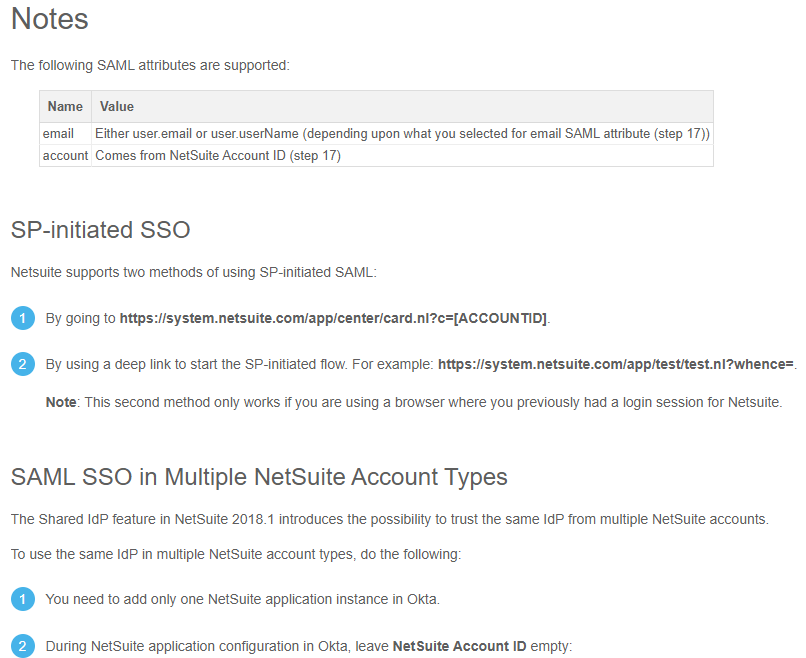The width and height of the screenshot is (806, 658).
Task: Click the bold 'NetSuite Account ID' text
Action: click(459, 646)
